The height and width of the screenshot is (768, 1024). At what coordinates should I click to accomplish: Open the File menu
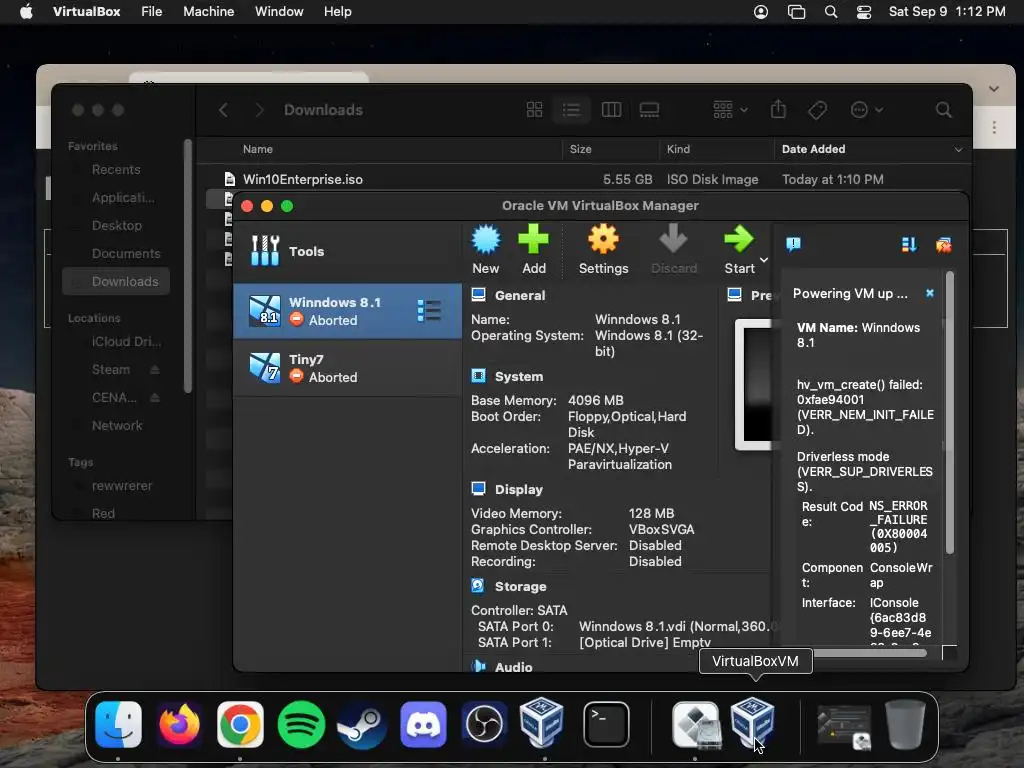coord(152,12)
